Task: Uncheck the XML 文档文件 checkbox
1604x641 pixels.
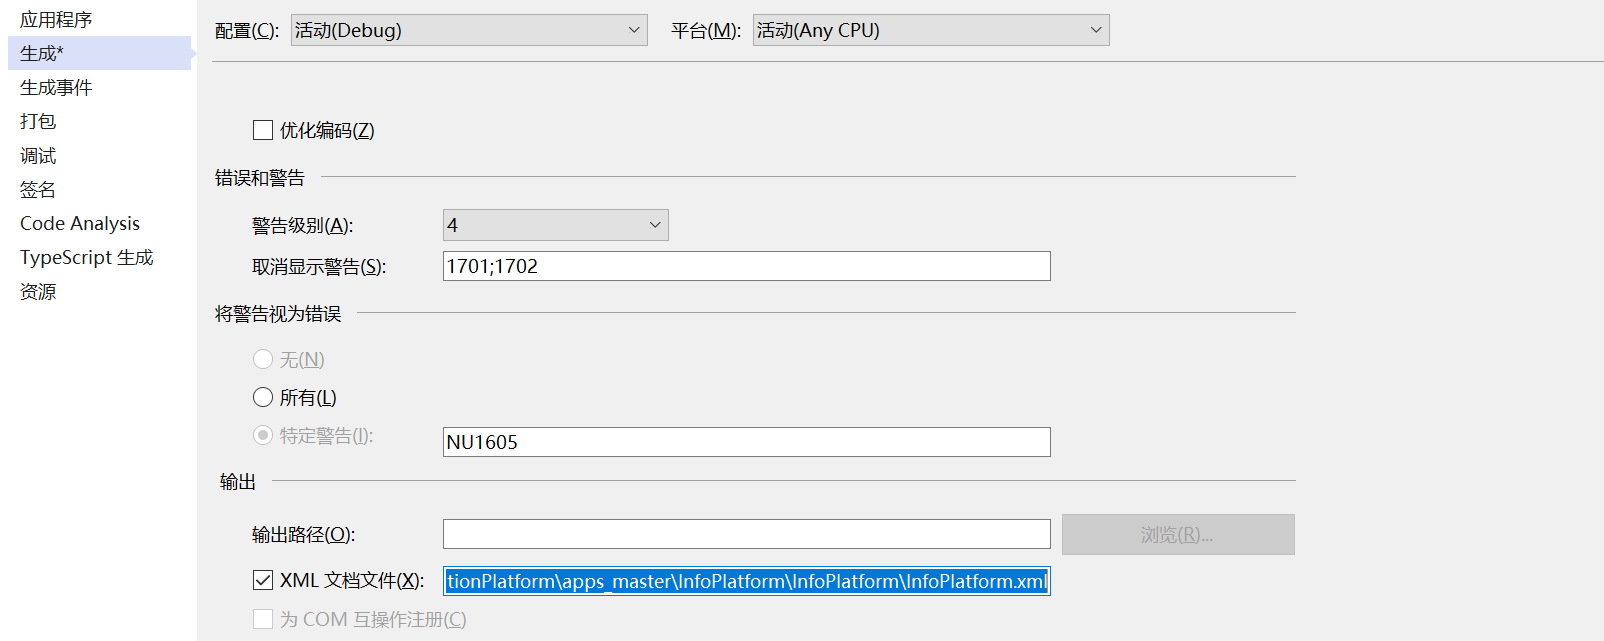Action: 263,580
